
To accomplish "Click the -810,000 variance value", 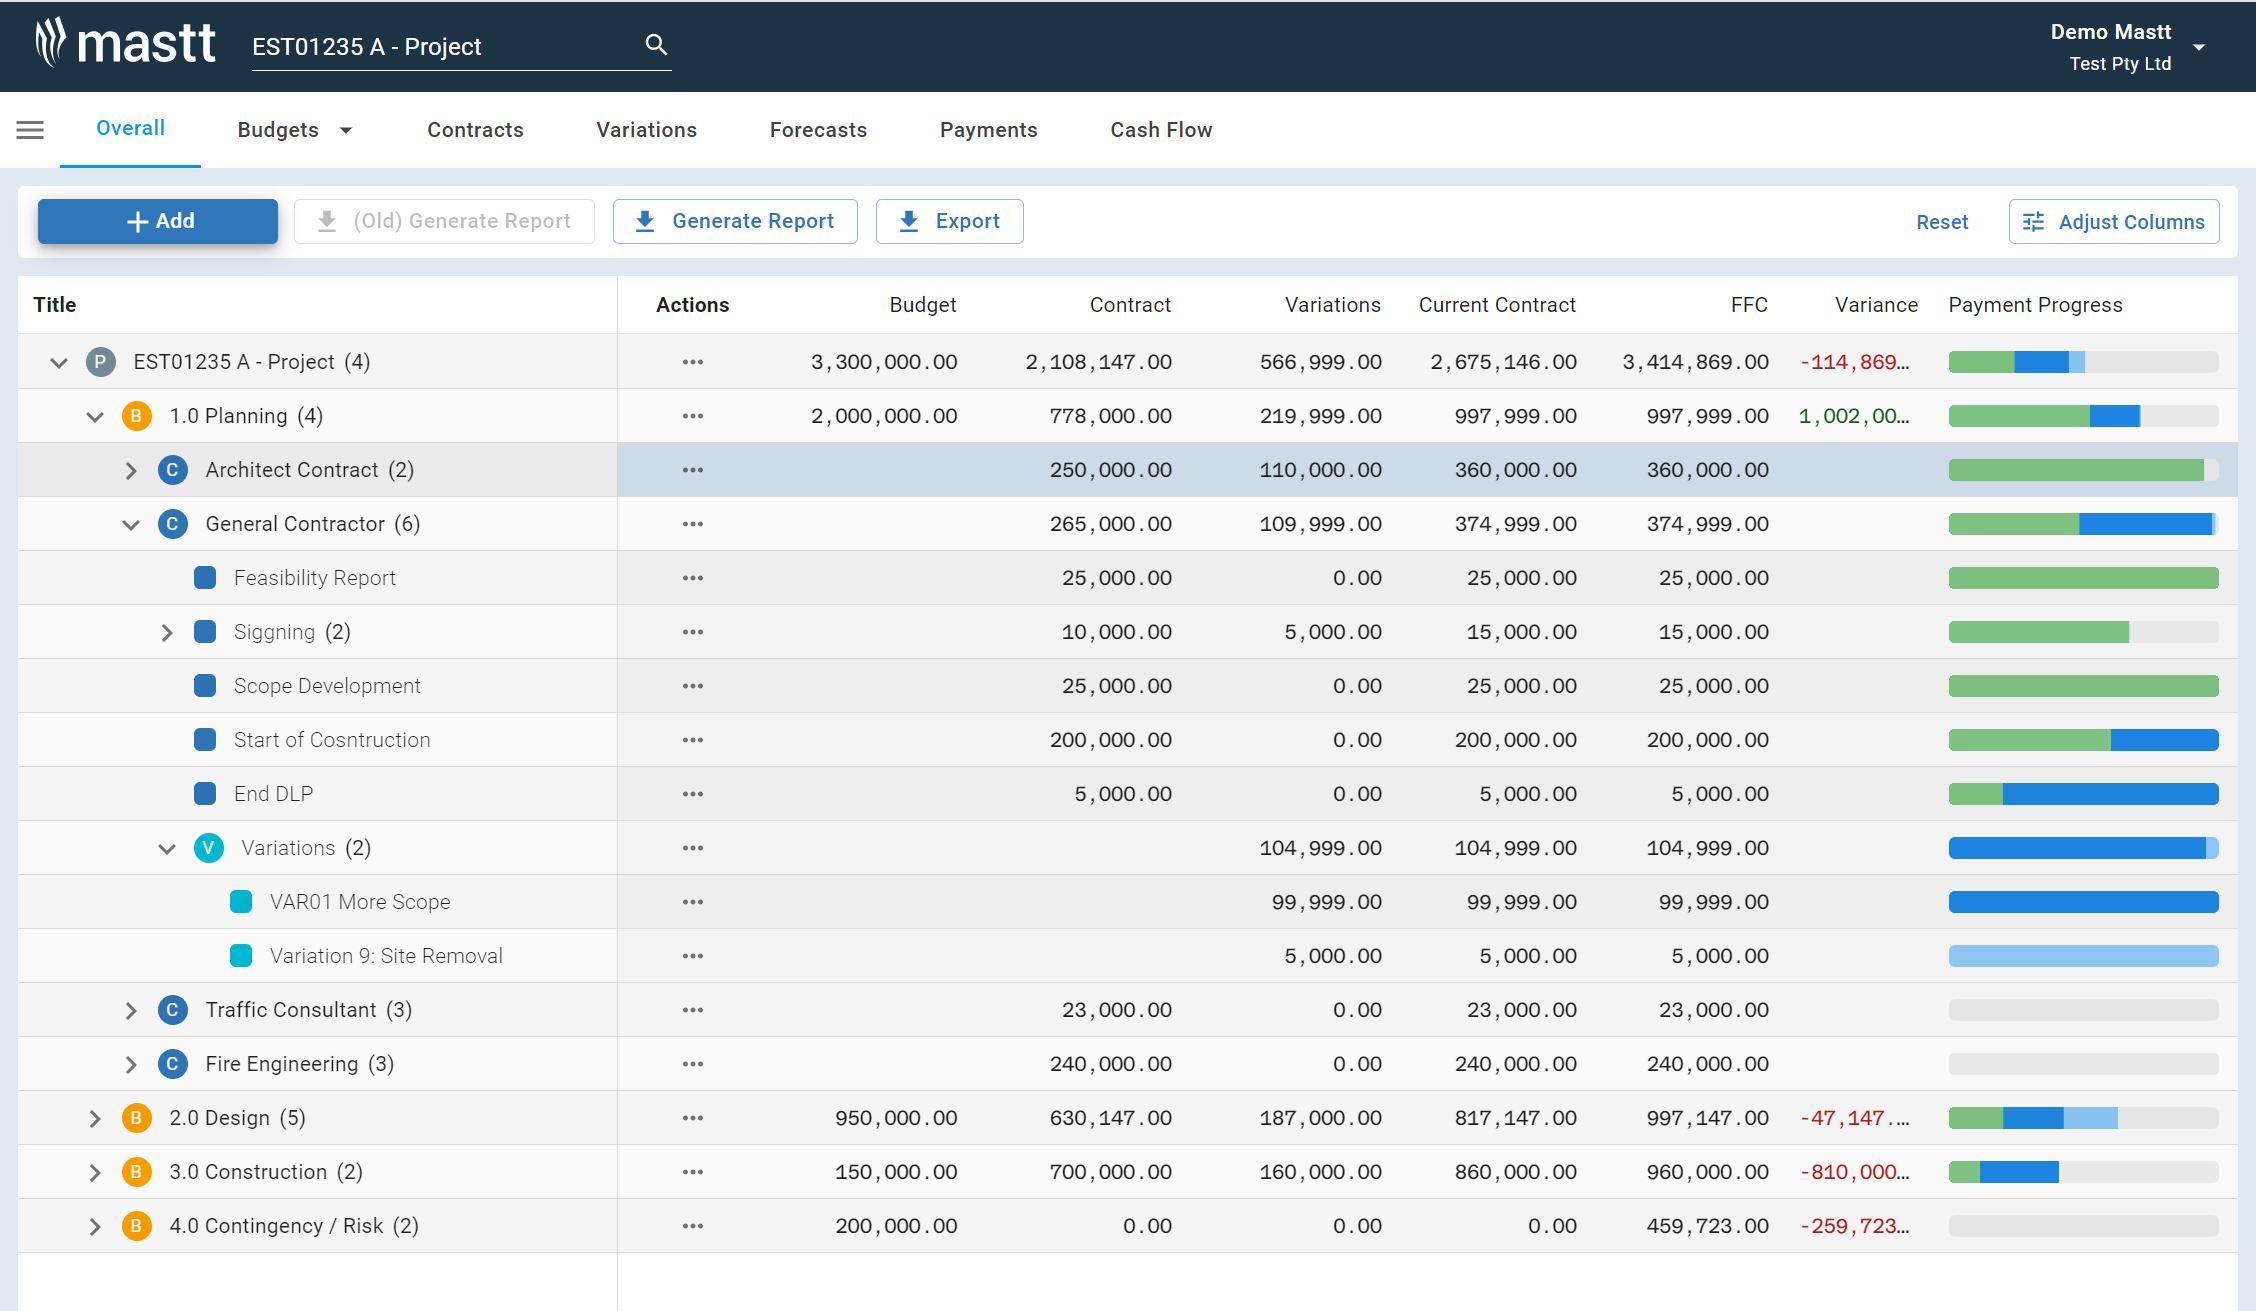I will tap(1854, 1172).
